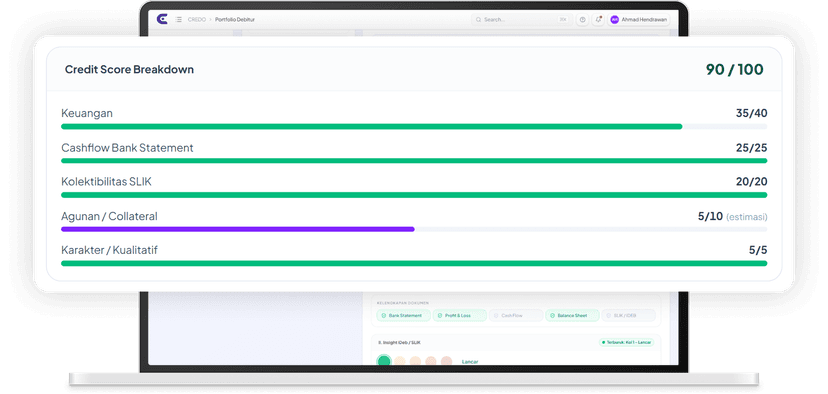Click the Kolektibilitas SLIK progress bar
Viewport: 828px width, 394px height.
coord(414,195)
